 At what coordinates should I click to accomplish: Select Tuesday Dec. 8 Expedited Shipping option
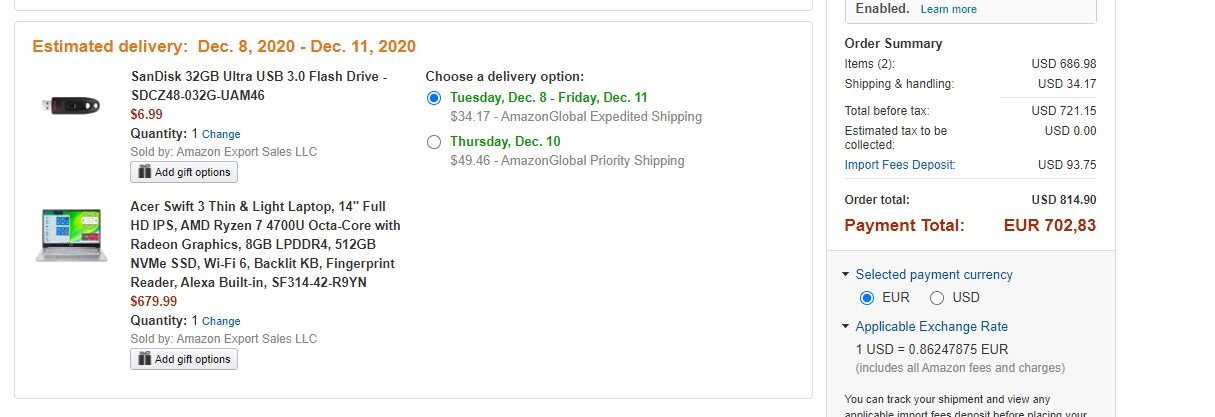[433, 98]
